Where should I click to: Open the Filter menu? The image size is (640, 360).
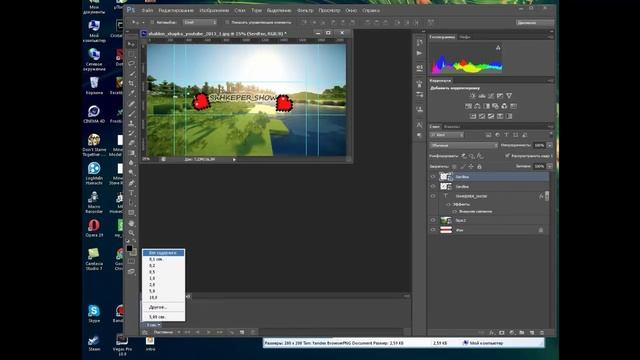(305, 10)
